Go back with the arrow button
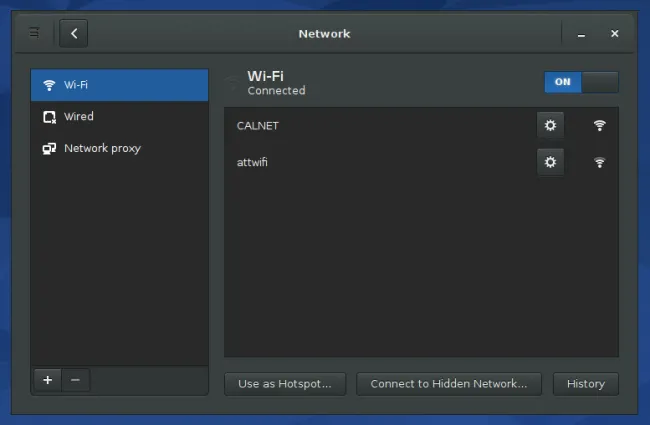The image size is (650, 425). click(x=73, y=33)
